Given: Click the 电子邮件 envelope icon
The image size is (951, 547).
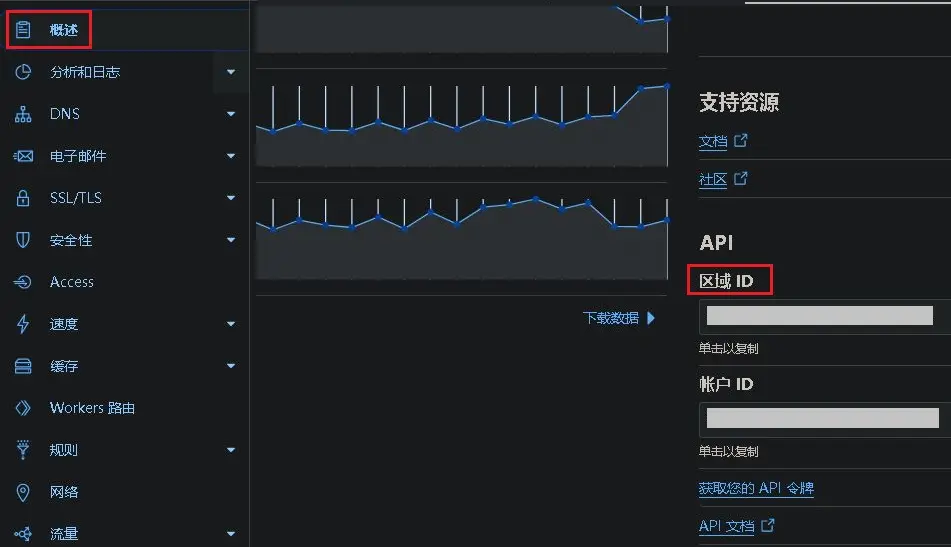Looking at the screenshot, I should tap(23, 156).
